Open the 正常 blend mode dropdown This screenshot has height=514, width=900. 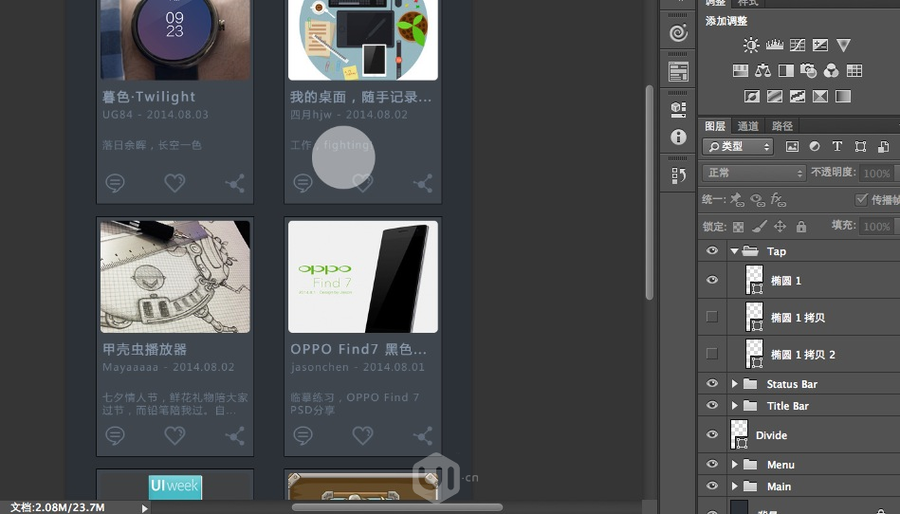[754, 173]
